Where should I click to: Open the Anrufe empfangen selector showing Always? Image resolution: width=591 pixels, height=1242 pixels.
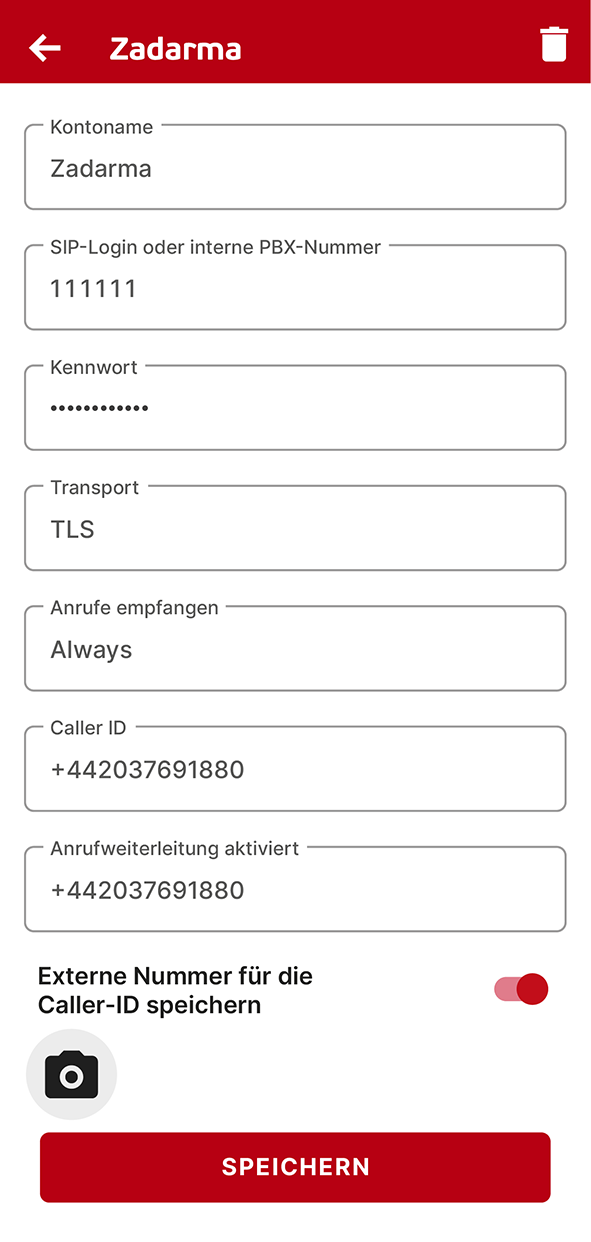tap(295, 648)
